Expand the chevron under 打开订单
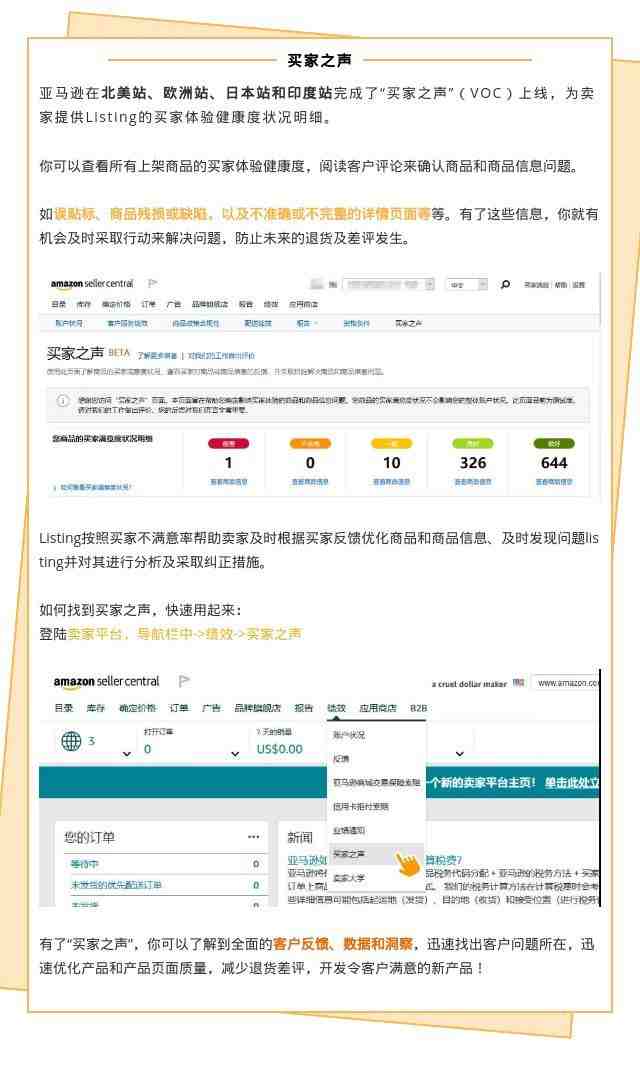This screenshot has width=640, height=1074. coord(235,753)
